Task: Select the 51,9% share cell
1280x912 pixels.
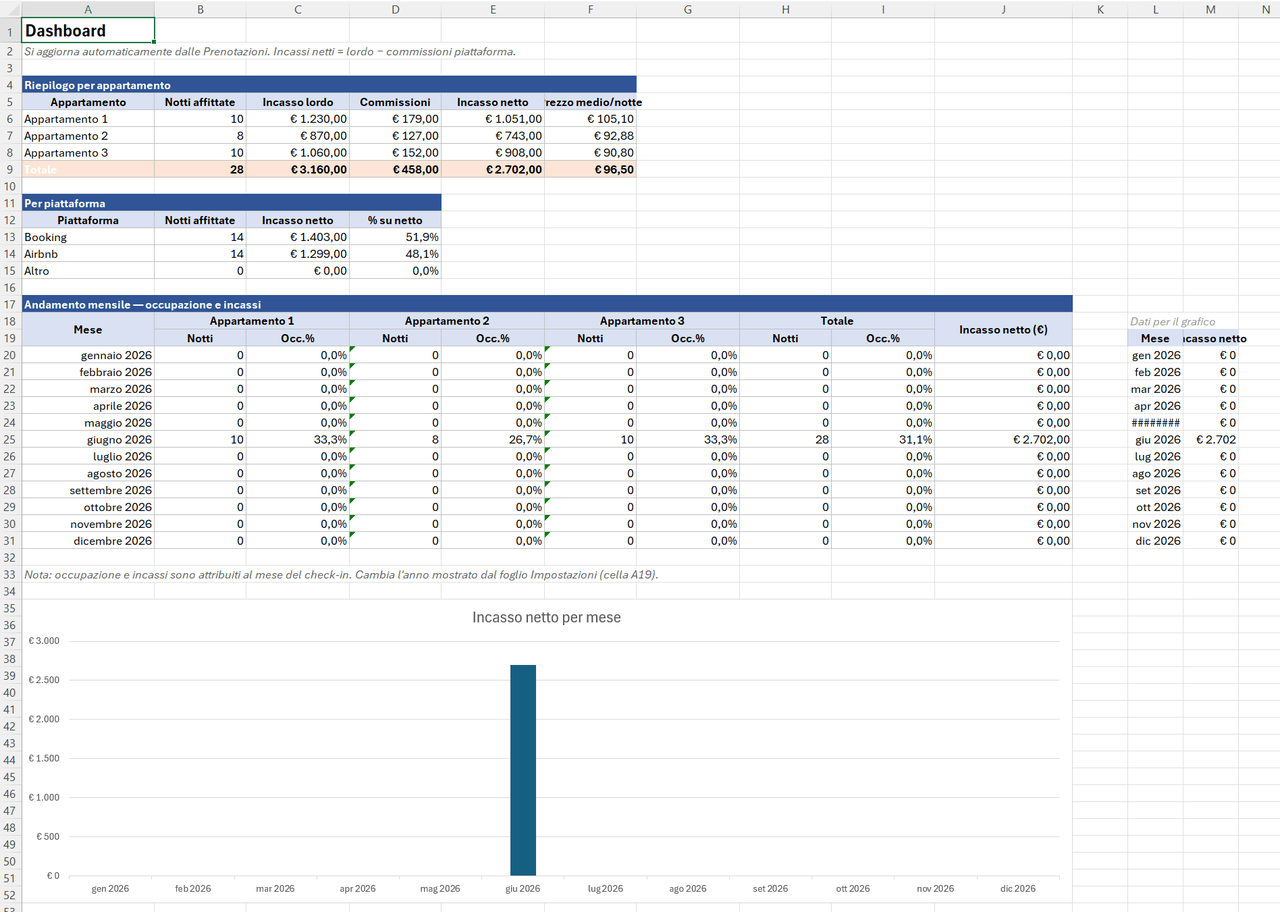Action: 395,237
